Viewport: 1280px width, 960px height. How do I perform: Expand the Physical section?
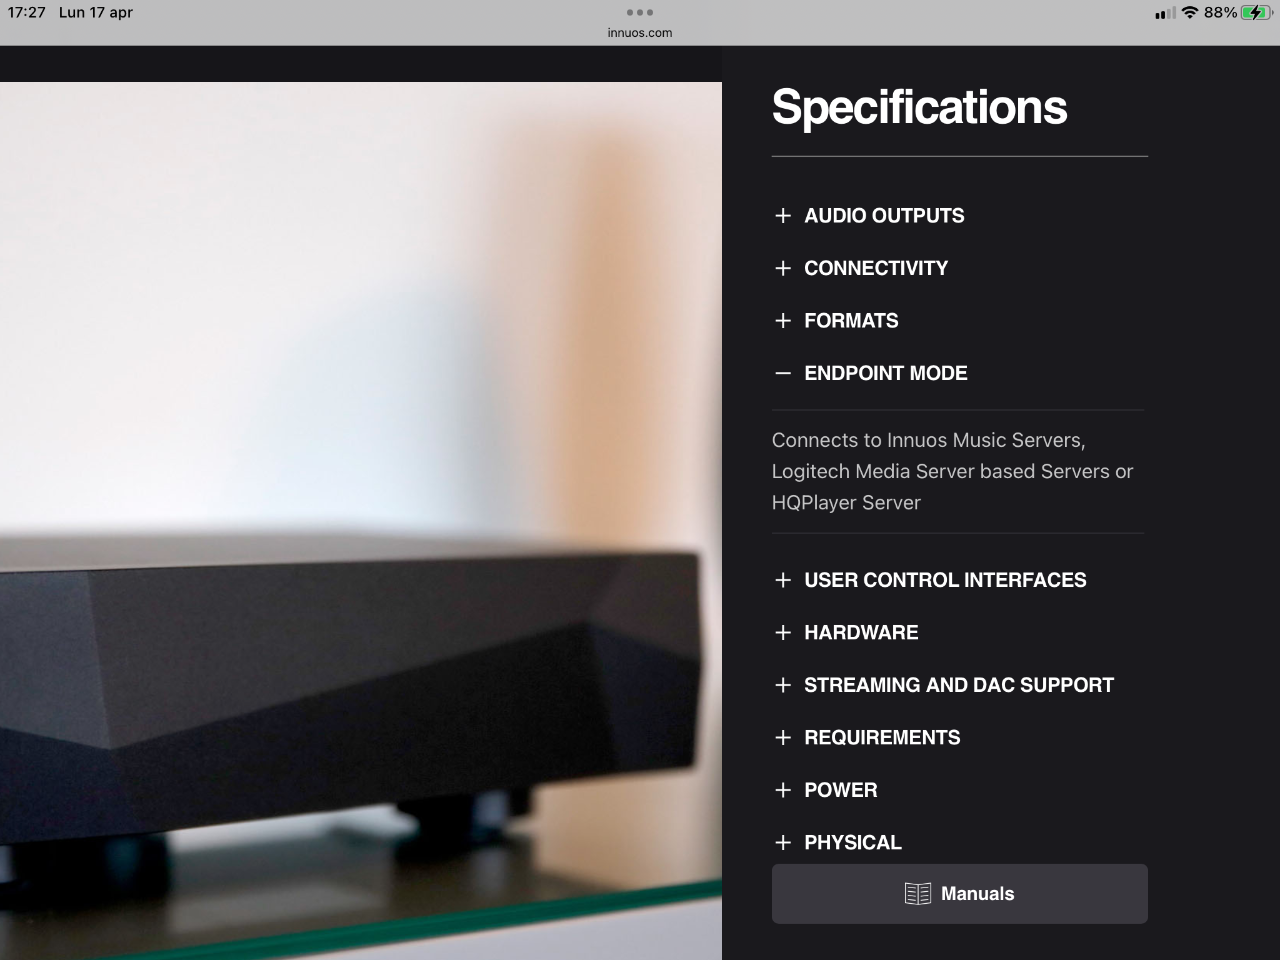tap(853, 843)
